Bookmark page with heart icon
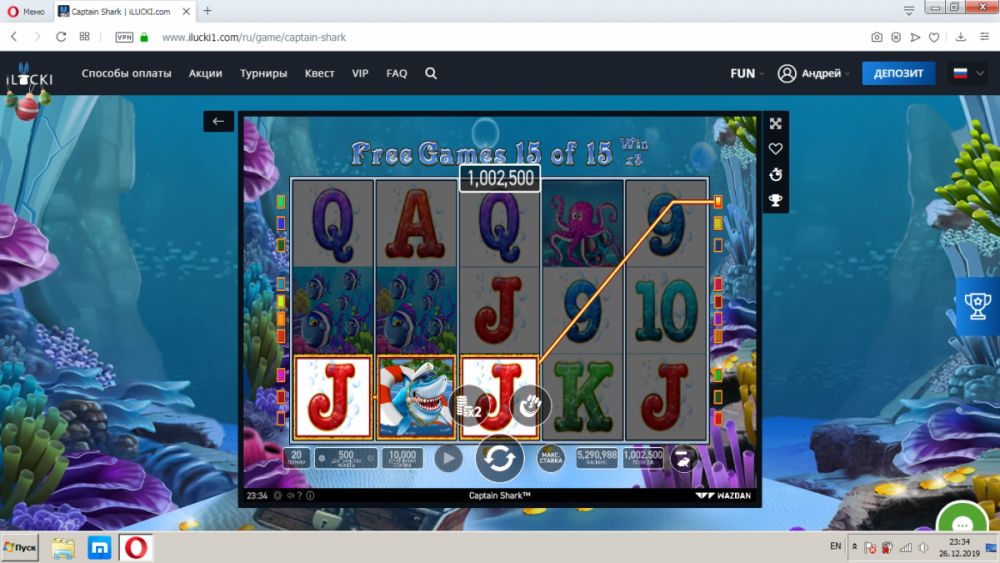Viewport: 1000px width, 563px height. 934,37
